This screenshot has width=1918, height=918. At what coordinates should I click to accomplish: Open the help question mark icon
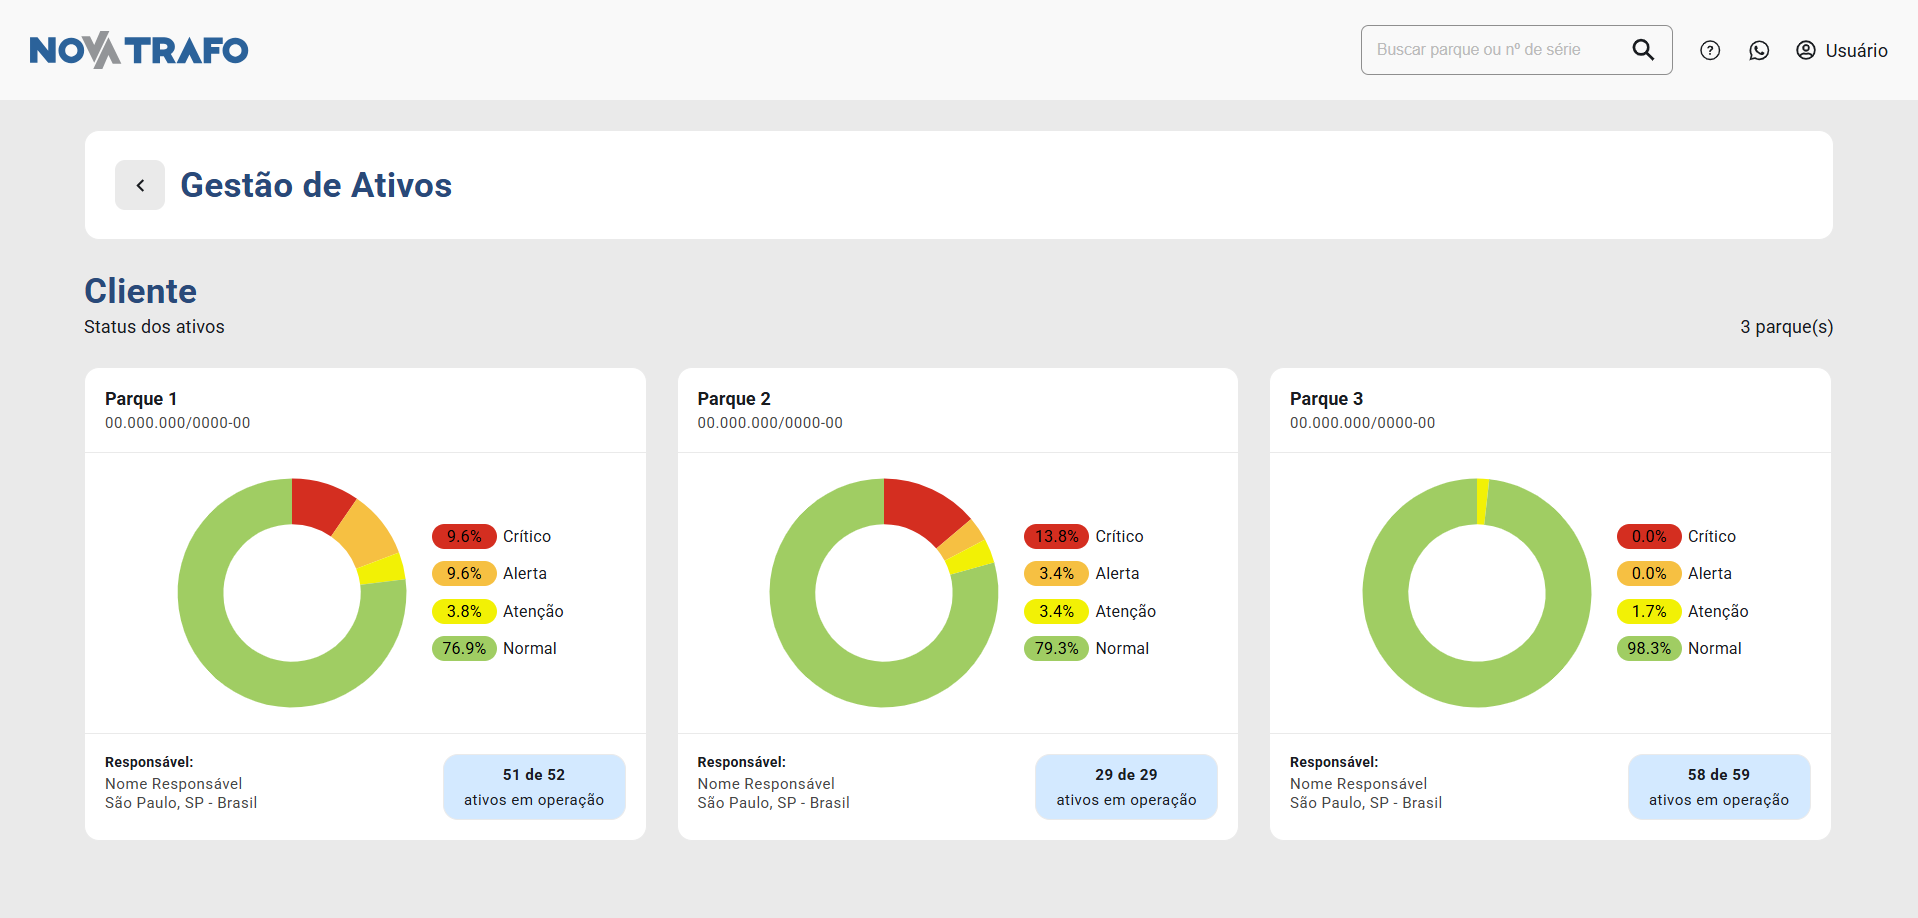(1710, 50)
